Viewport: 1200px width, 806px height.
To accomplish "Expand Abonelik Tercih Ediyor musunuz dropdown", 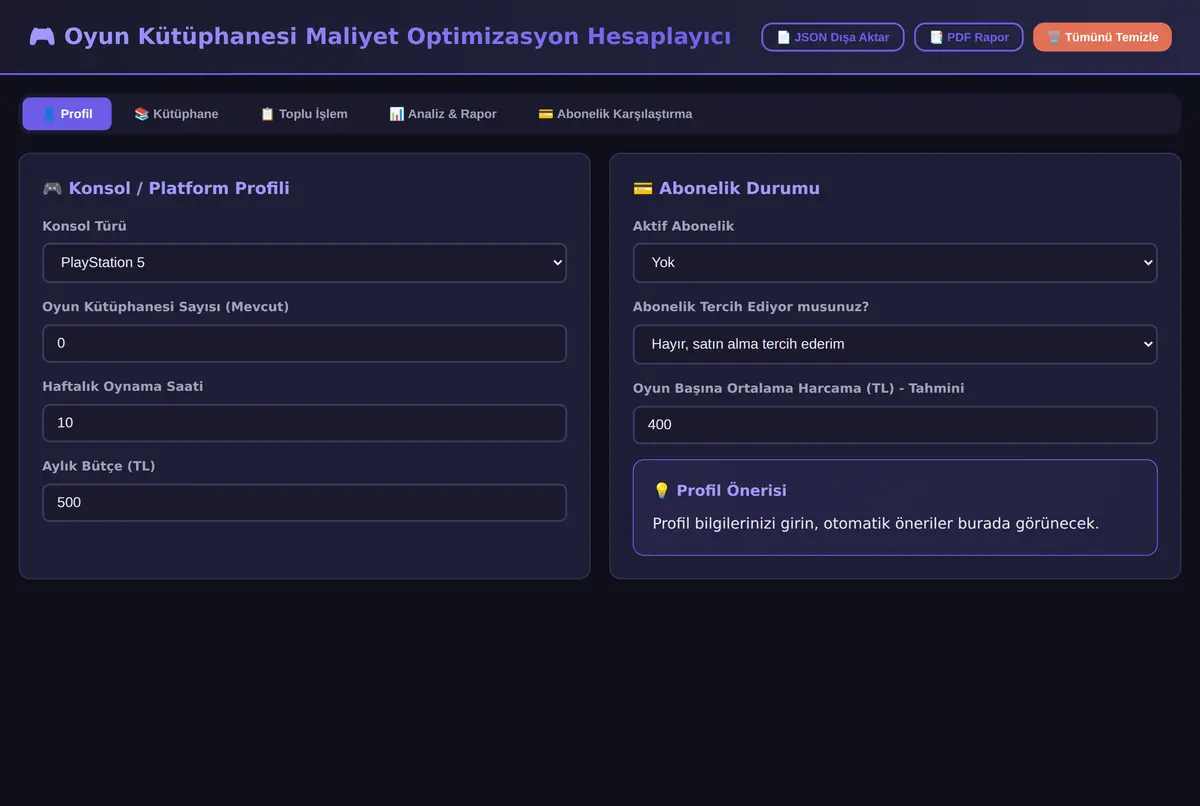I will click(x=895, y=344).
